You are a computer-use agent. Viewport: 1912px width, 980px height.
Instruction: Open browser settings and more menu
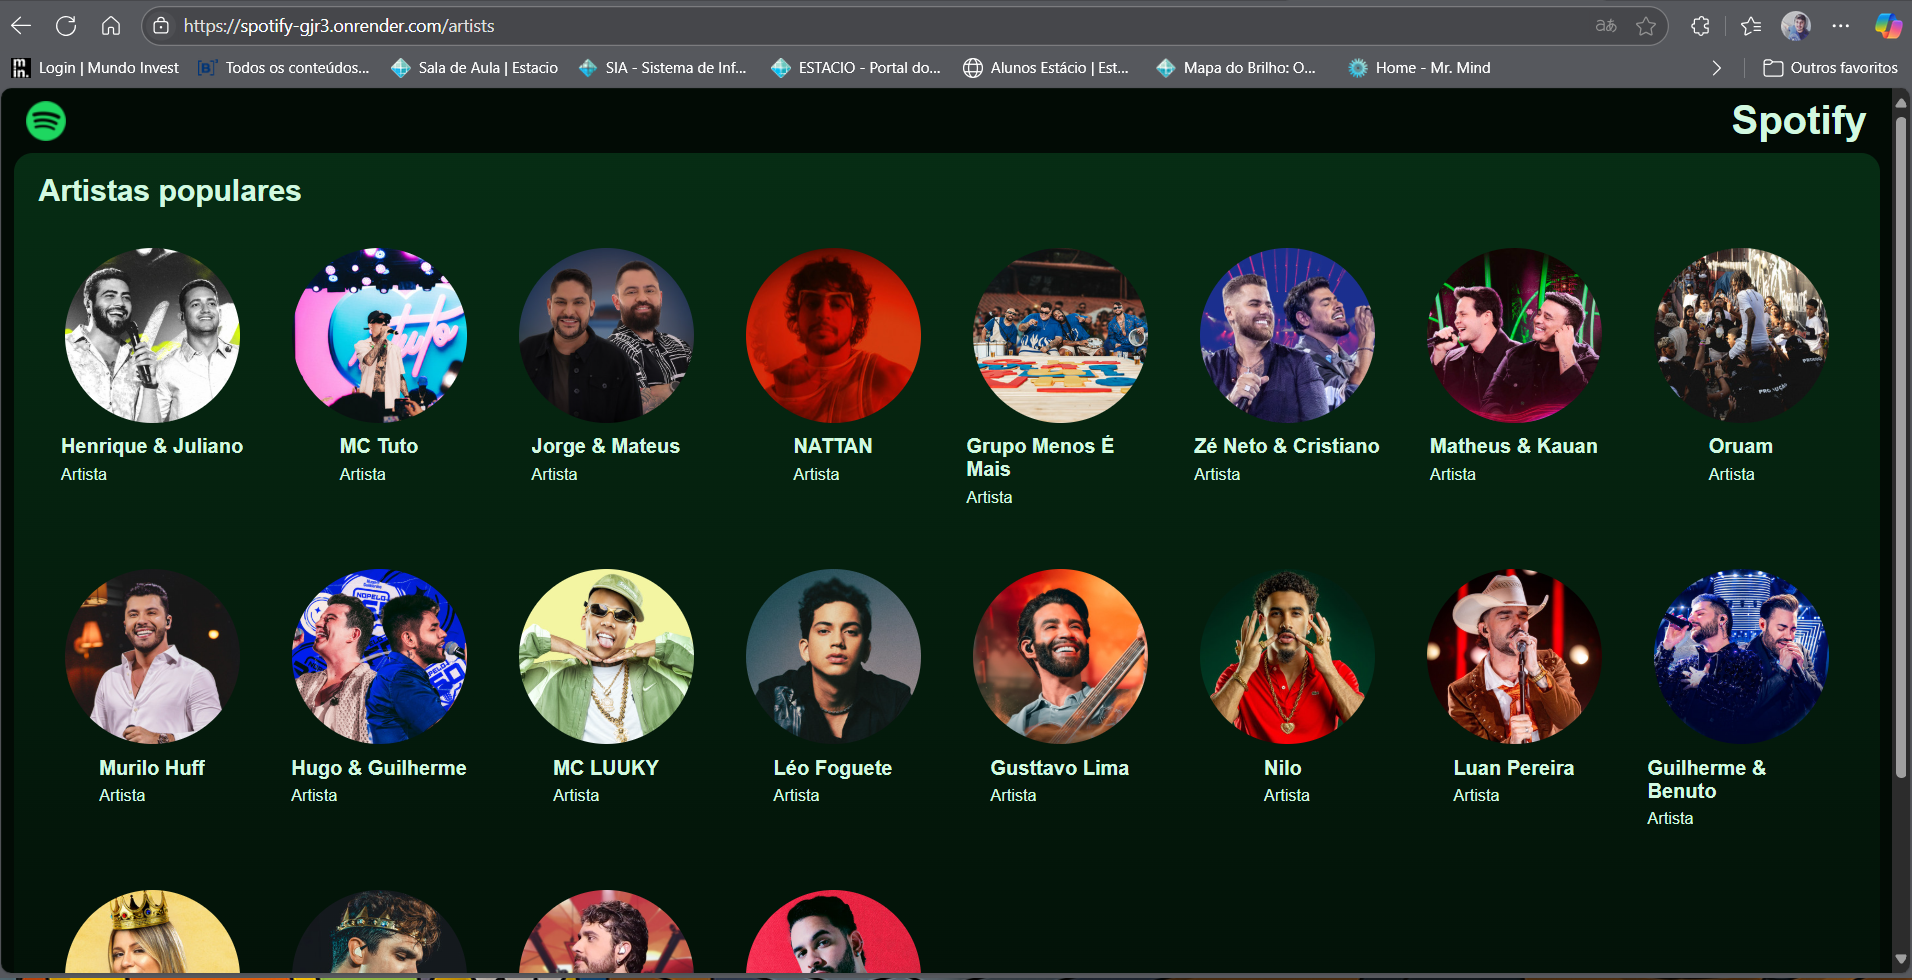pos(1841,26)
